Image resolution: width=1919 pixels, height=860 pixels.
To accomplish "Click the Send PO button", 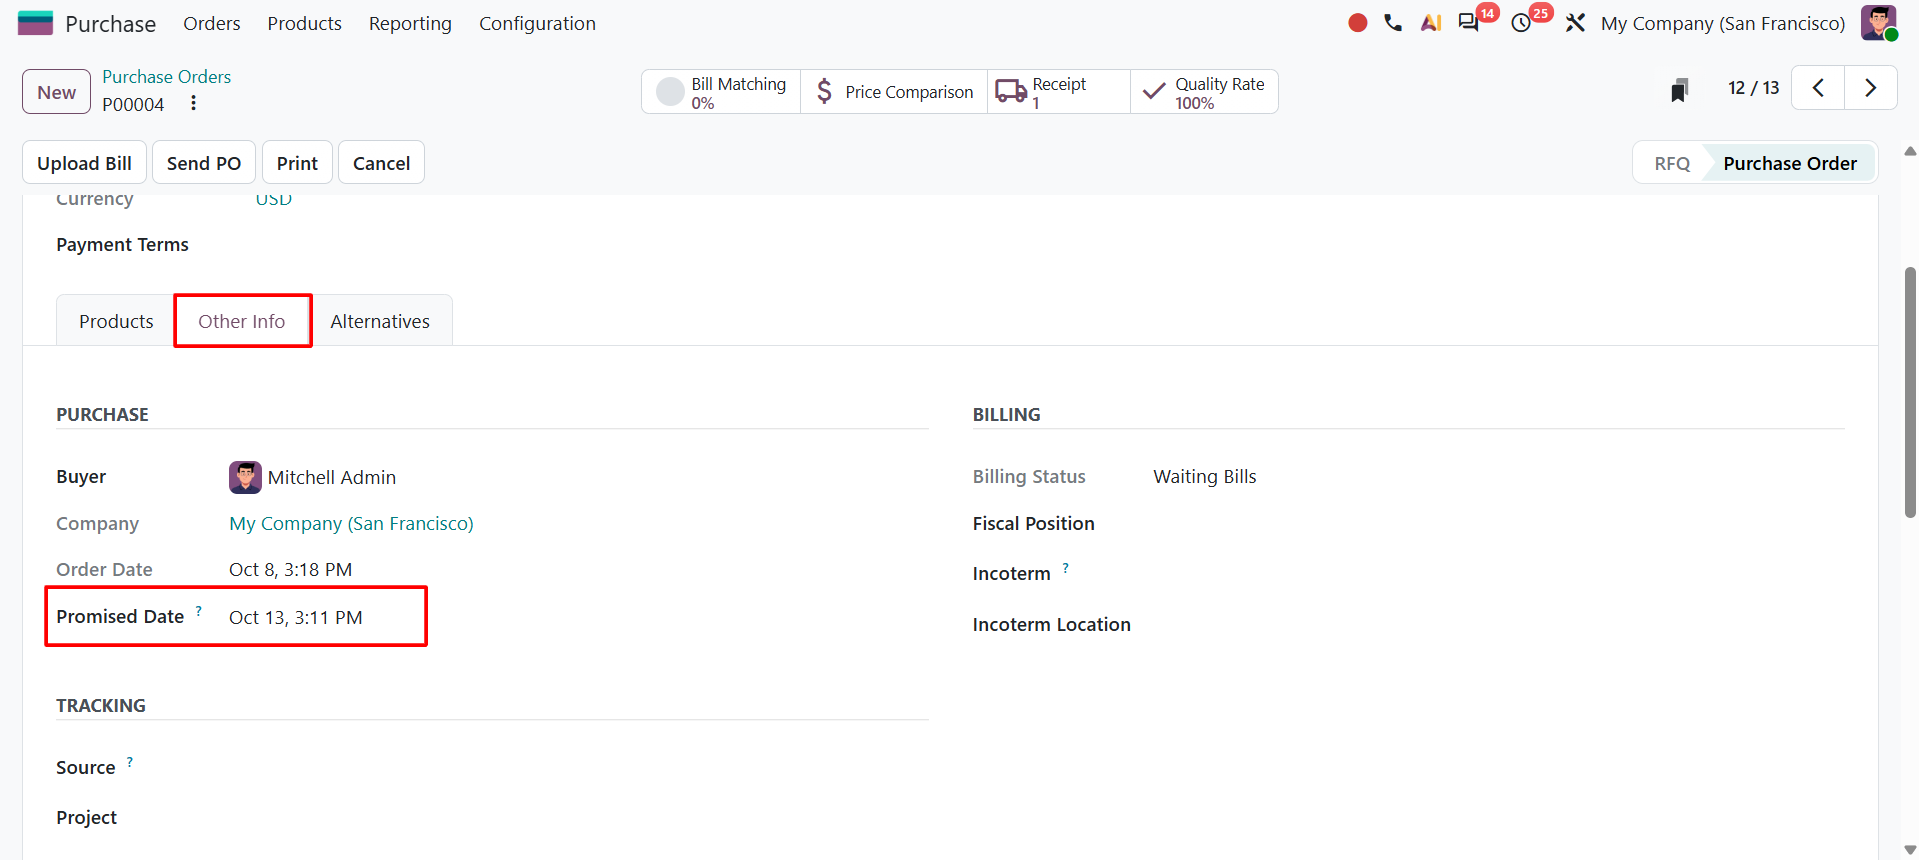I will pyautogui.click(x=204, y=163).
